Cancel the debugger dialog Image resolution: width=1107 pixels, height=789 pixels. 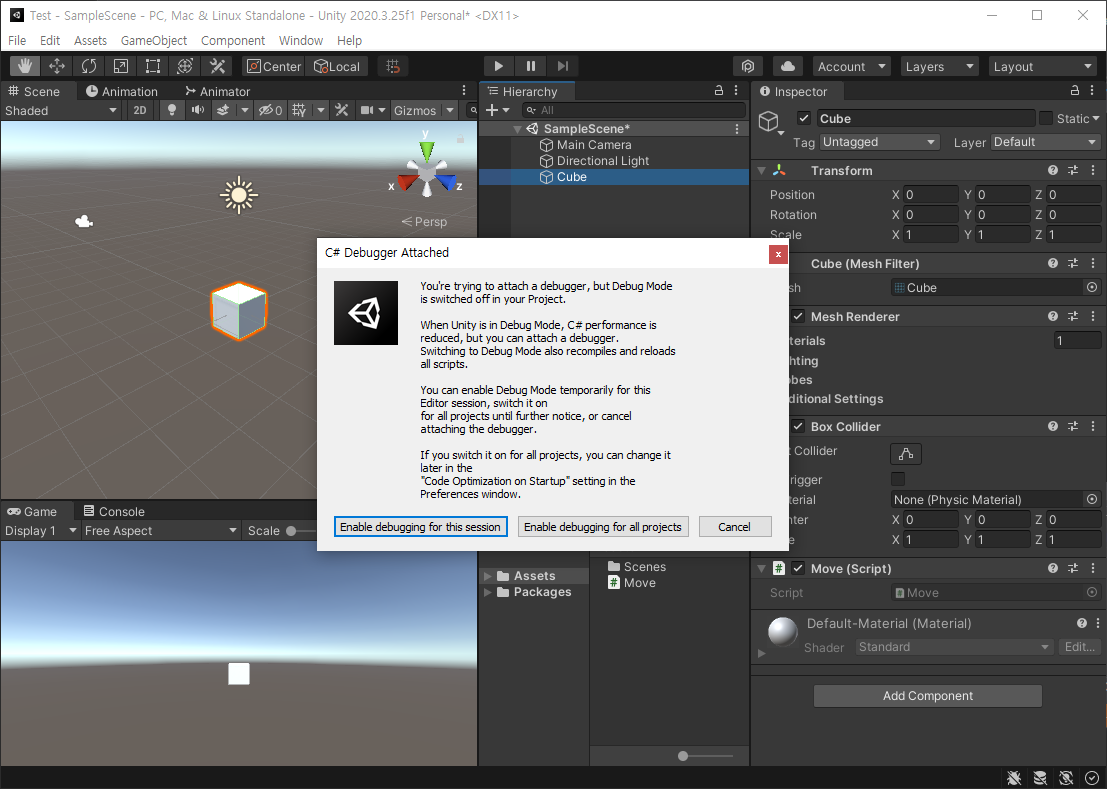pos(734,526)
